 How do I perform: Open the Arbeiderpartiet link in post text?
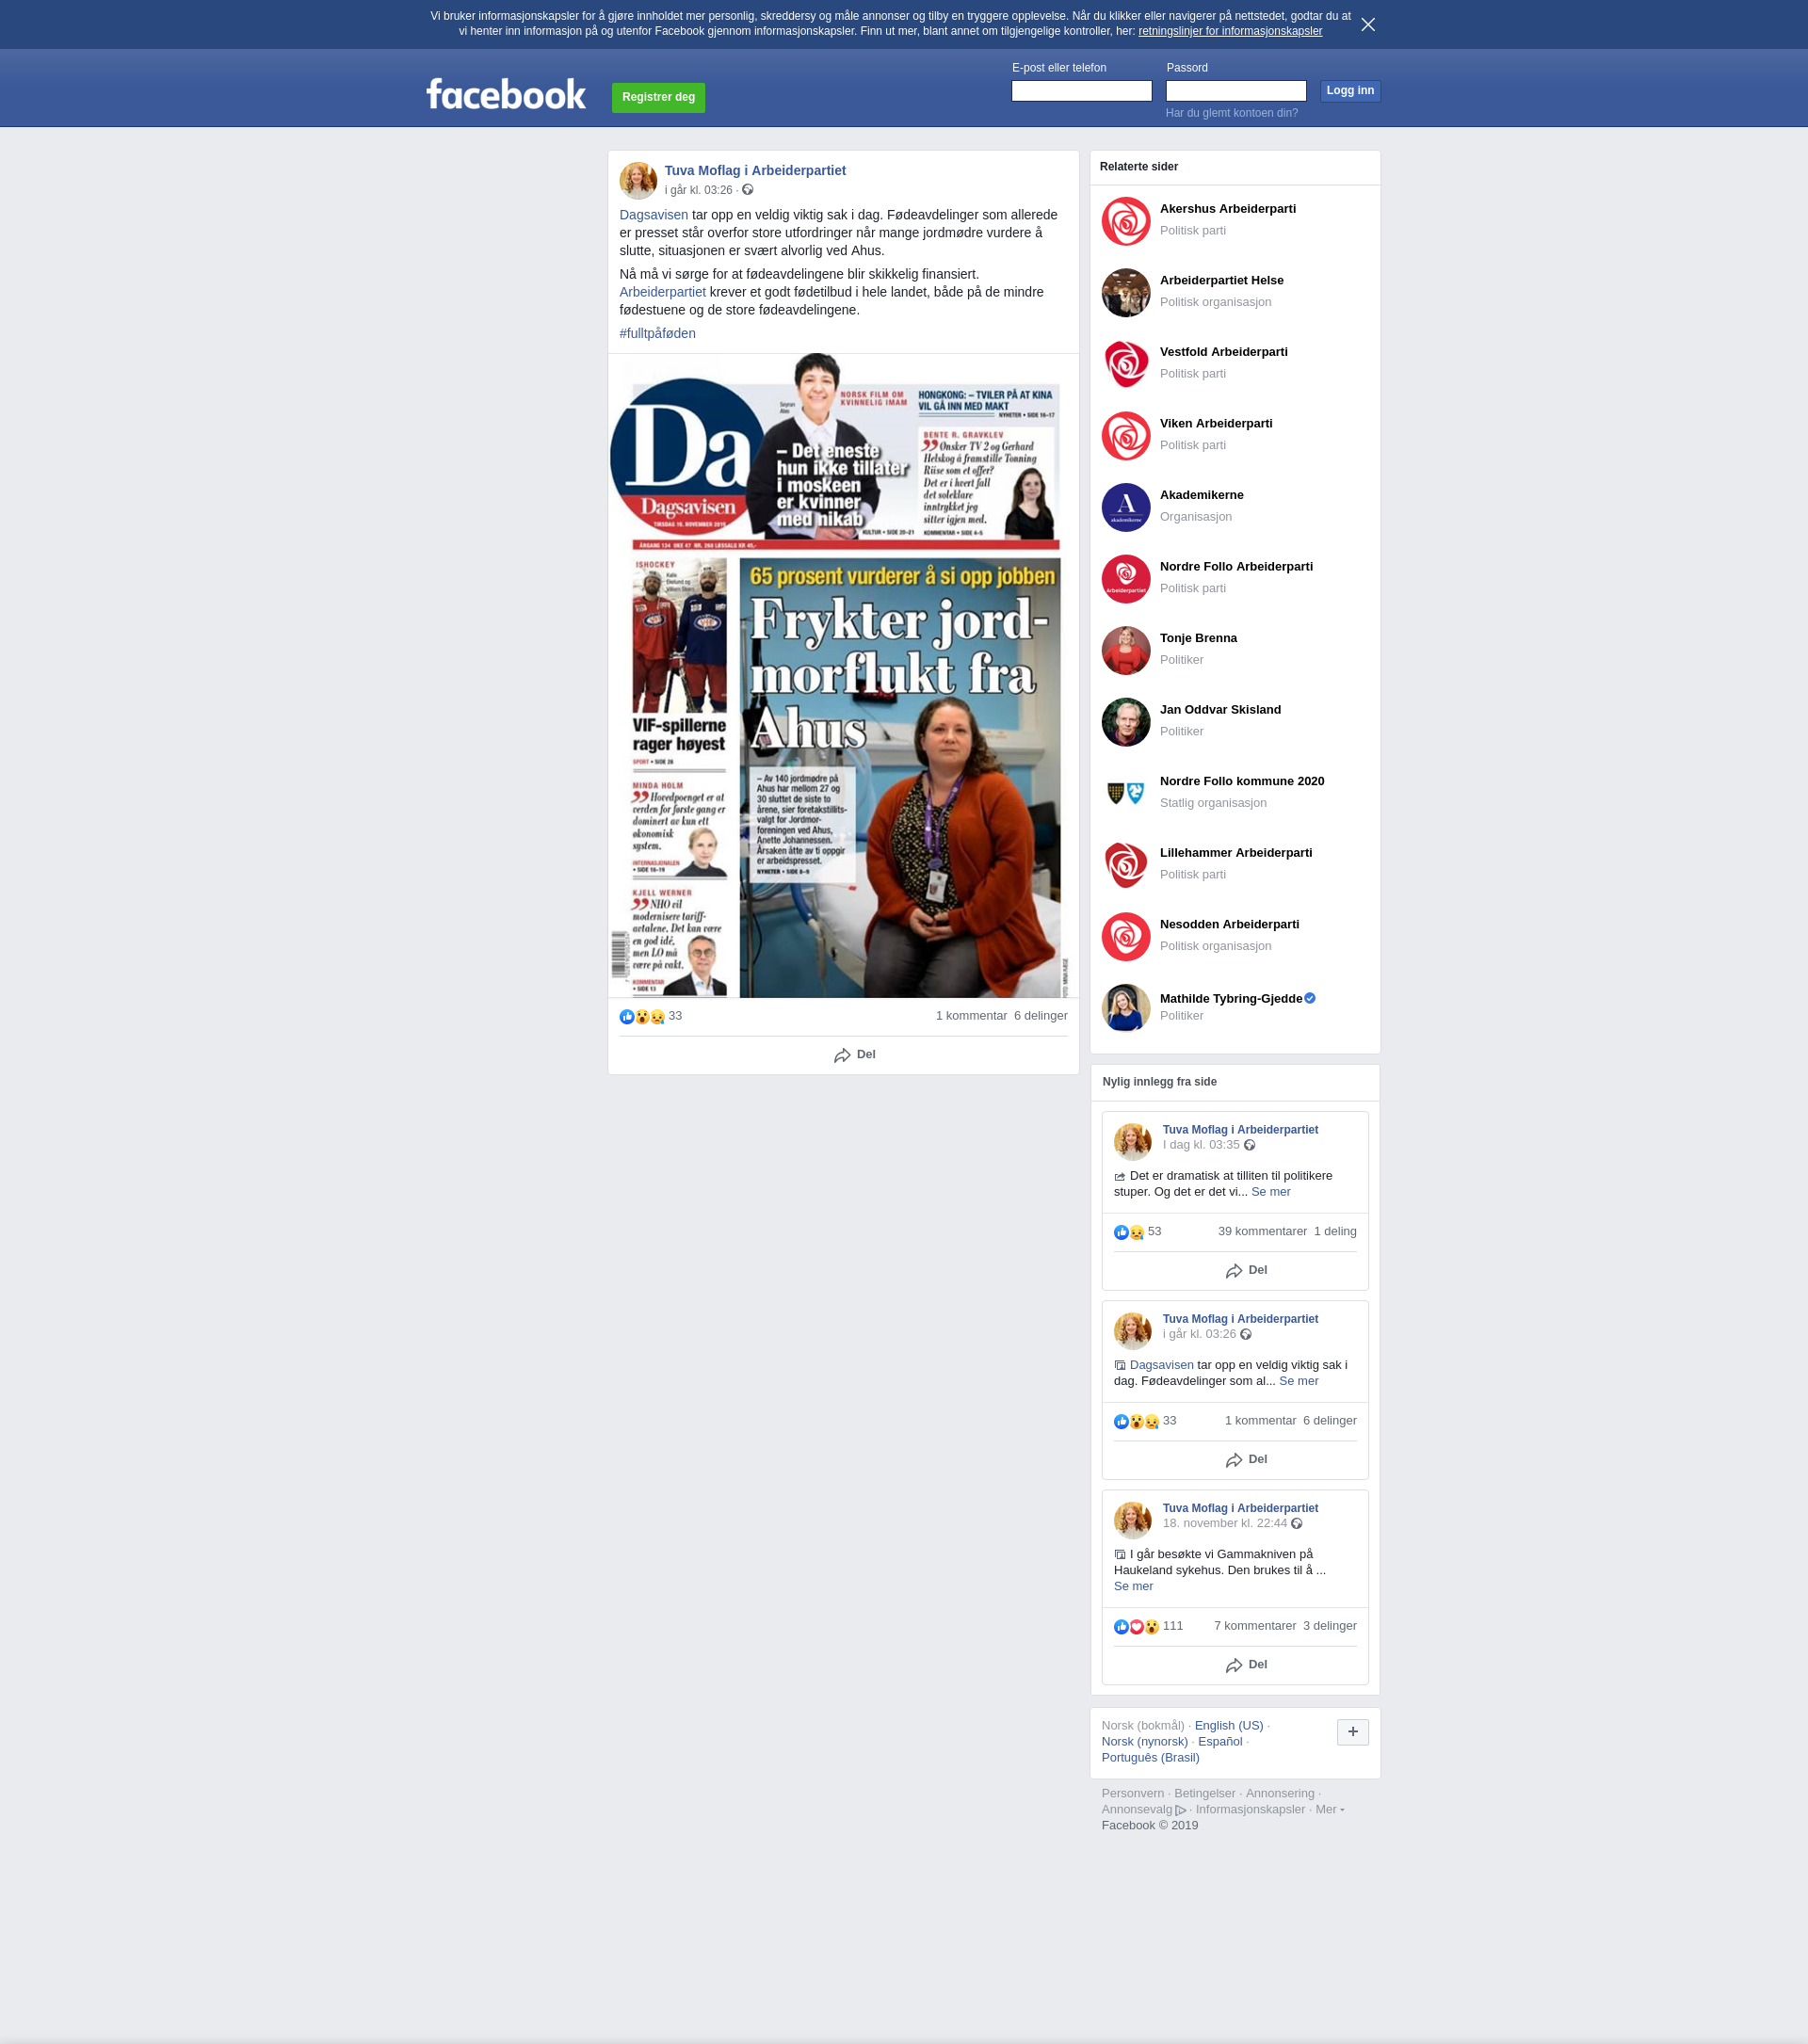click(662, 292)
